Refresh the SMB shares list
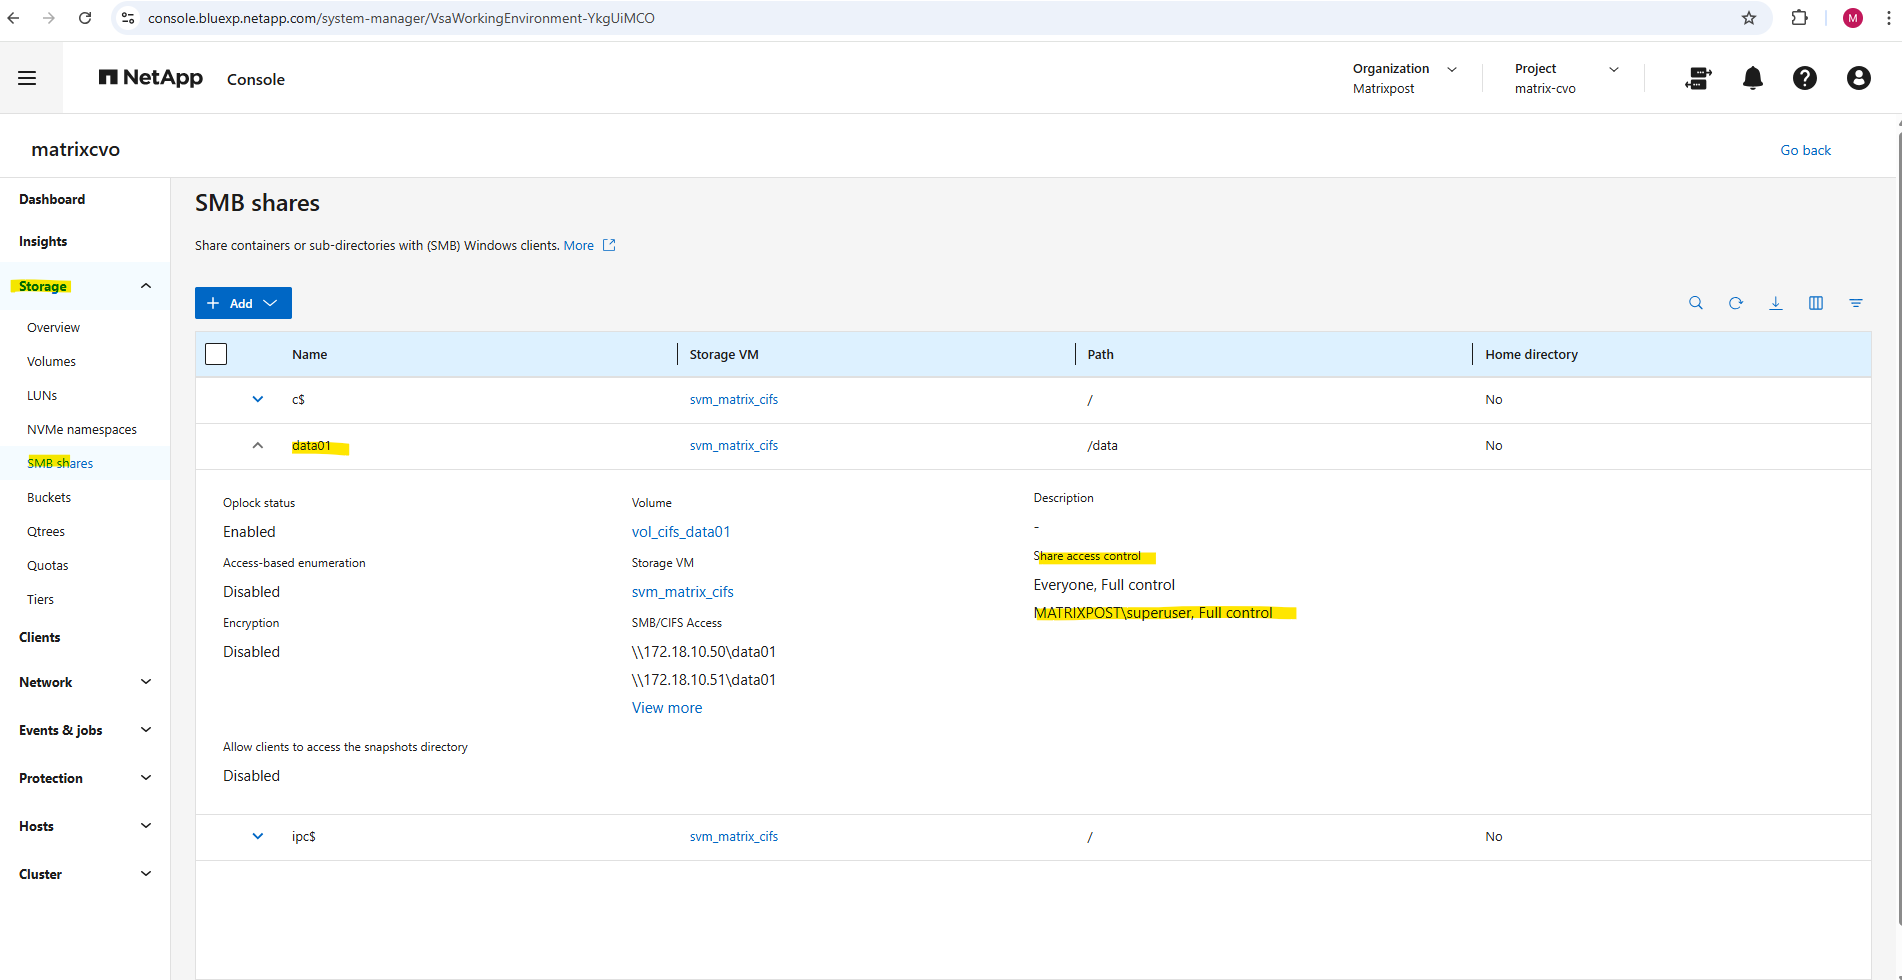1902x980 pixels. coord(1735,303)
